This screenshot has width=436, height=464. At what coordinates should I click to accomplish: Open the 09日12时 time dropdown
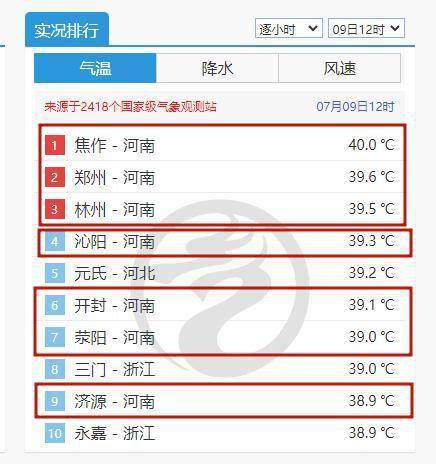(x=366, y=29)
